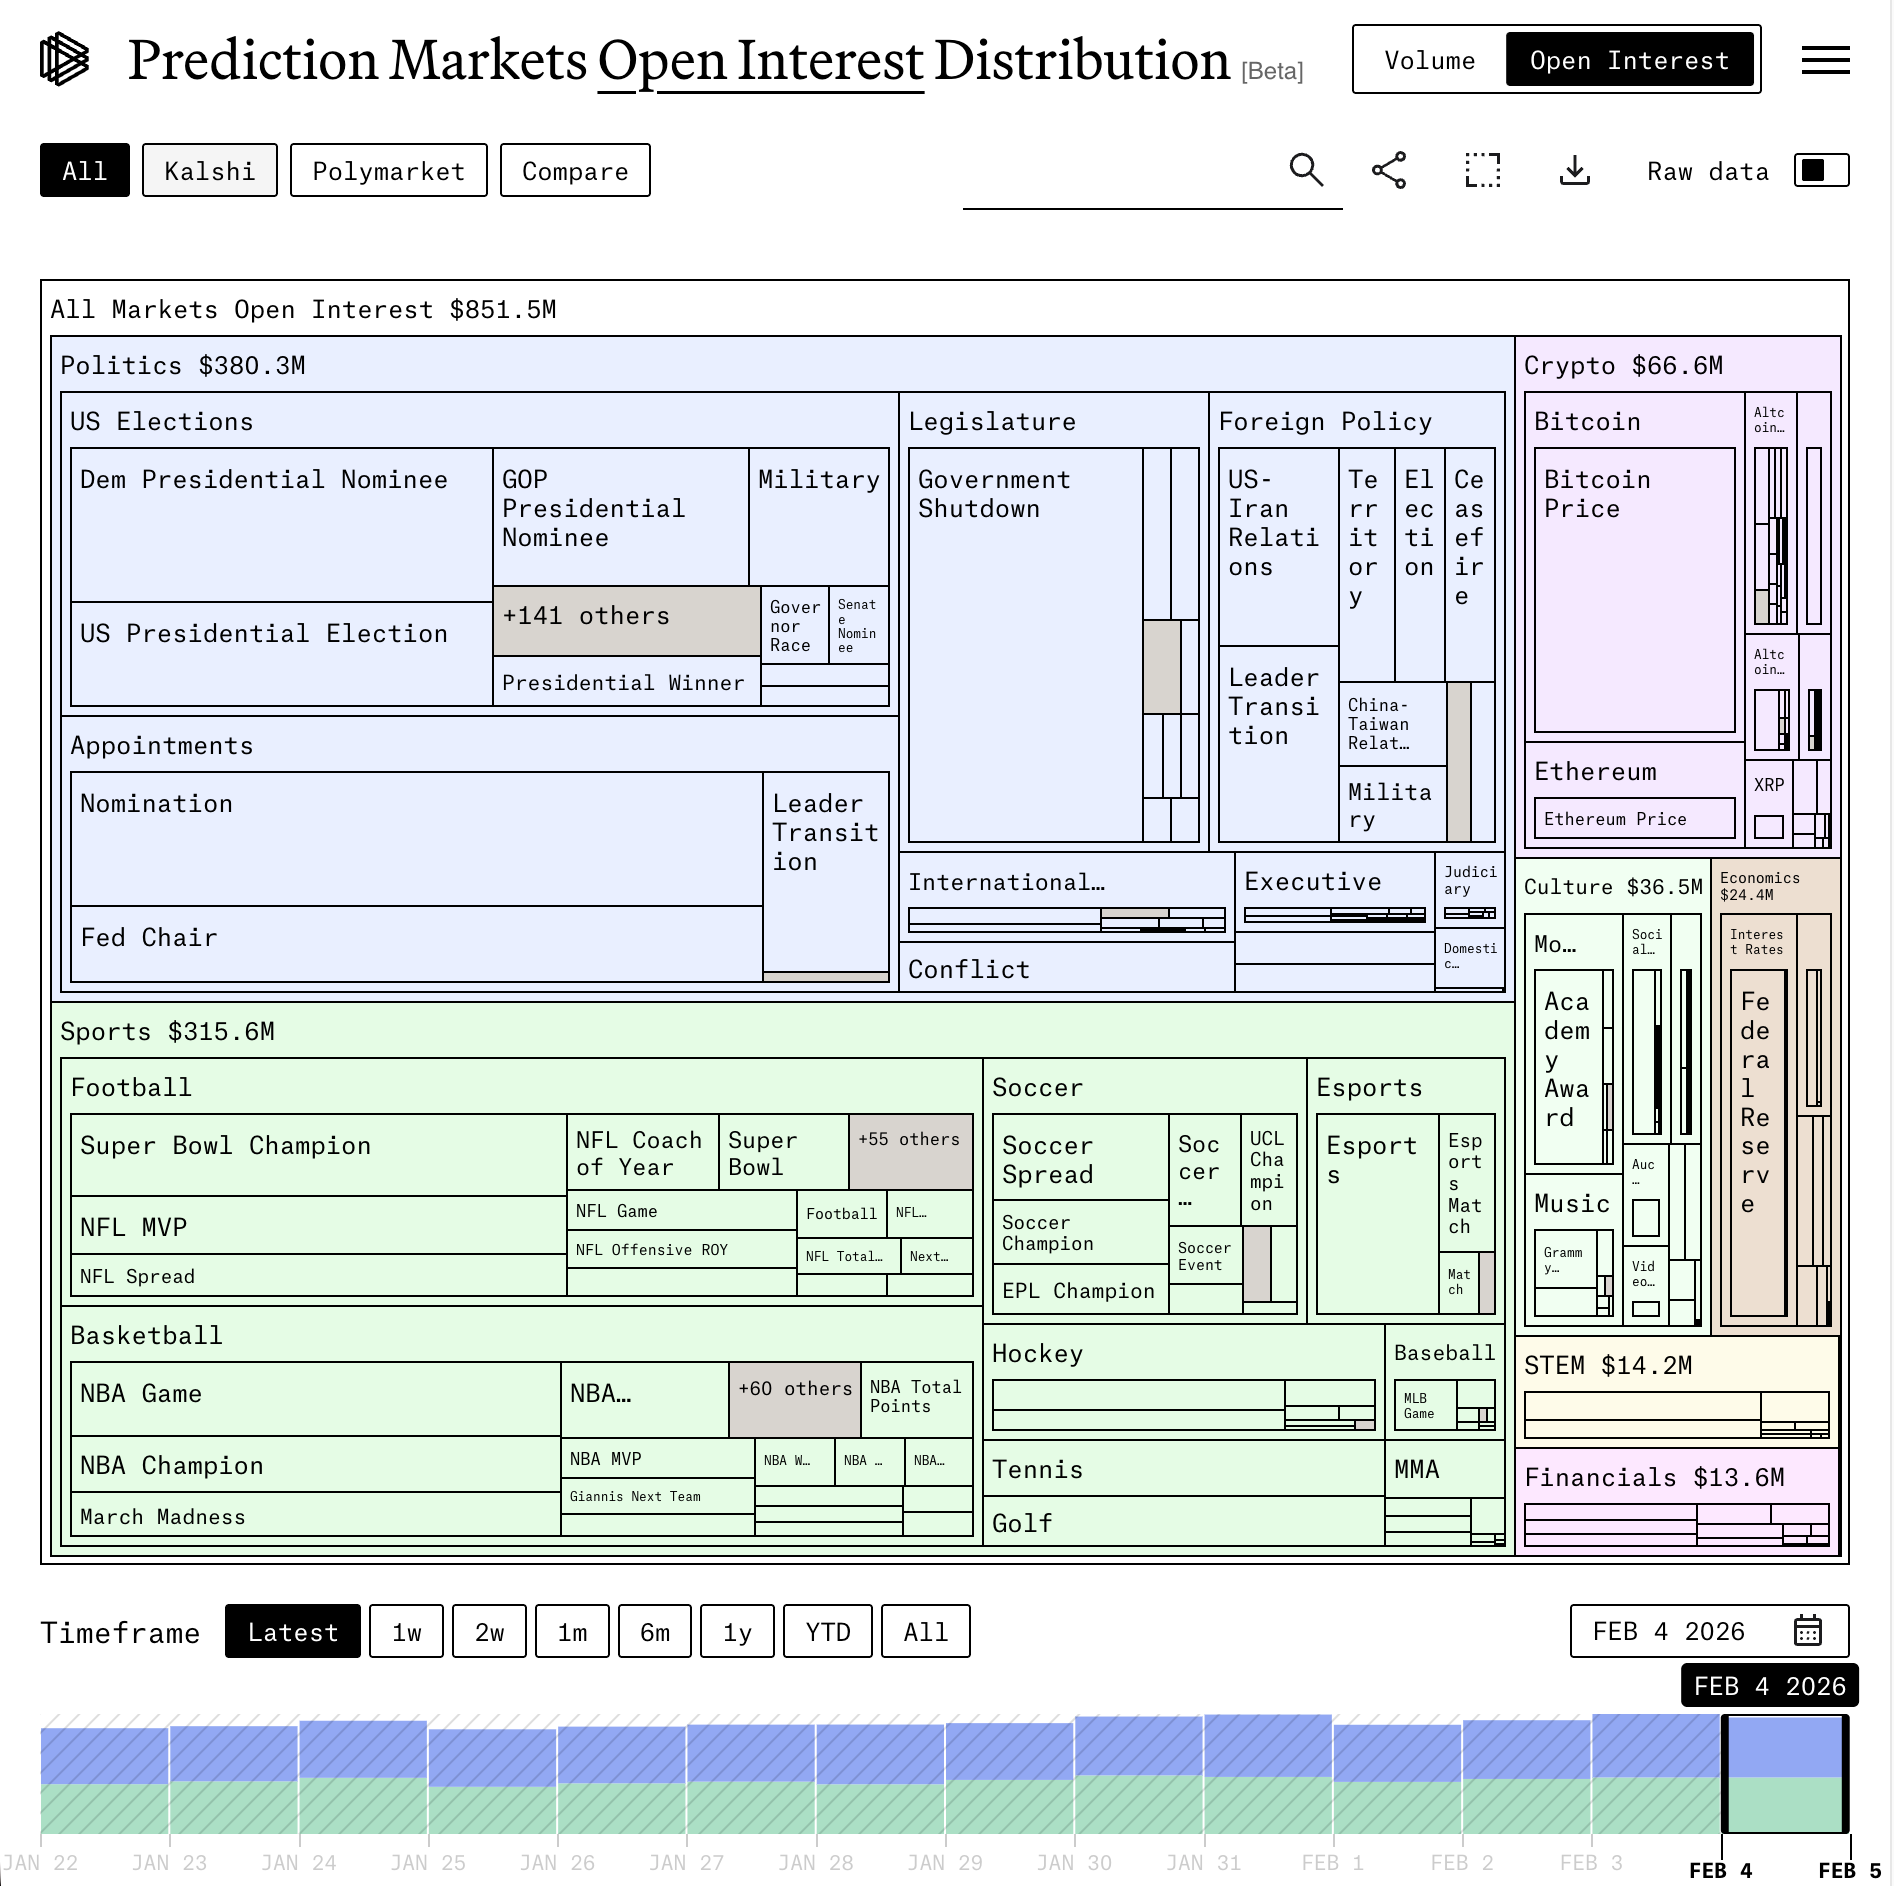Screen dimensions: 1894x1886
Task: Click the Nomination tile under Appointments
Action: click(417, 839)
